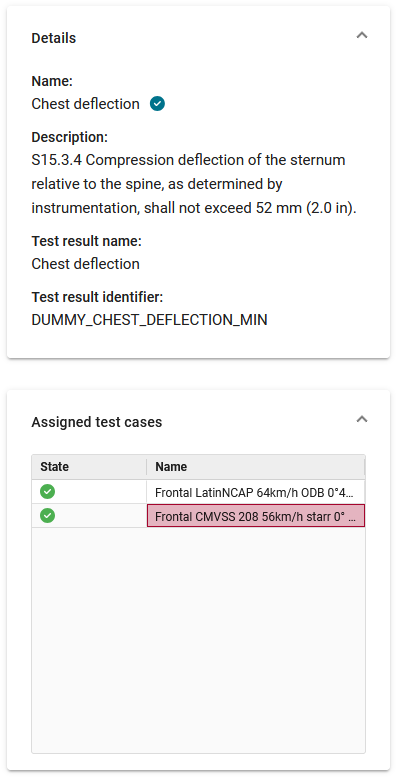This screenshot has height=777, width=397.
Task: Click the Name label in Details
Action: 52,81
